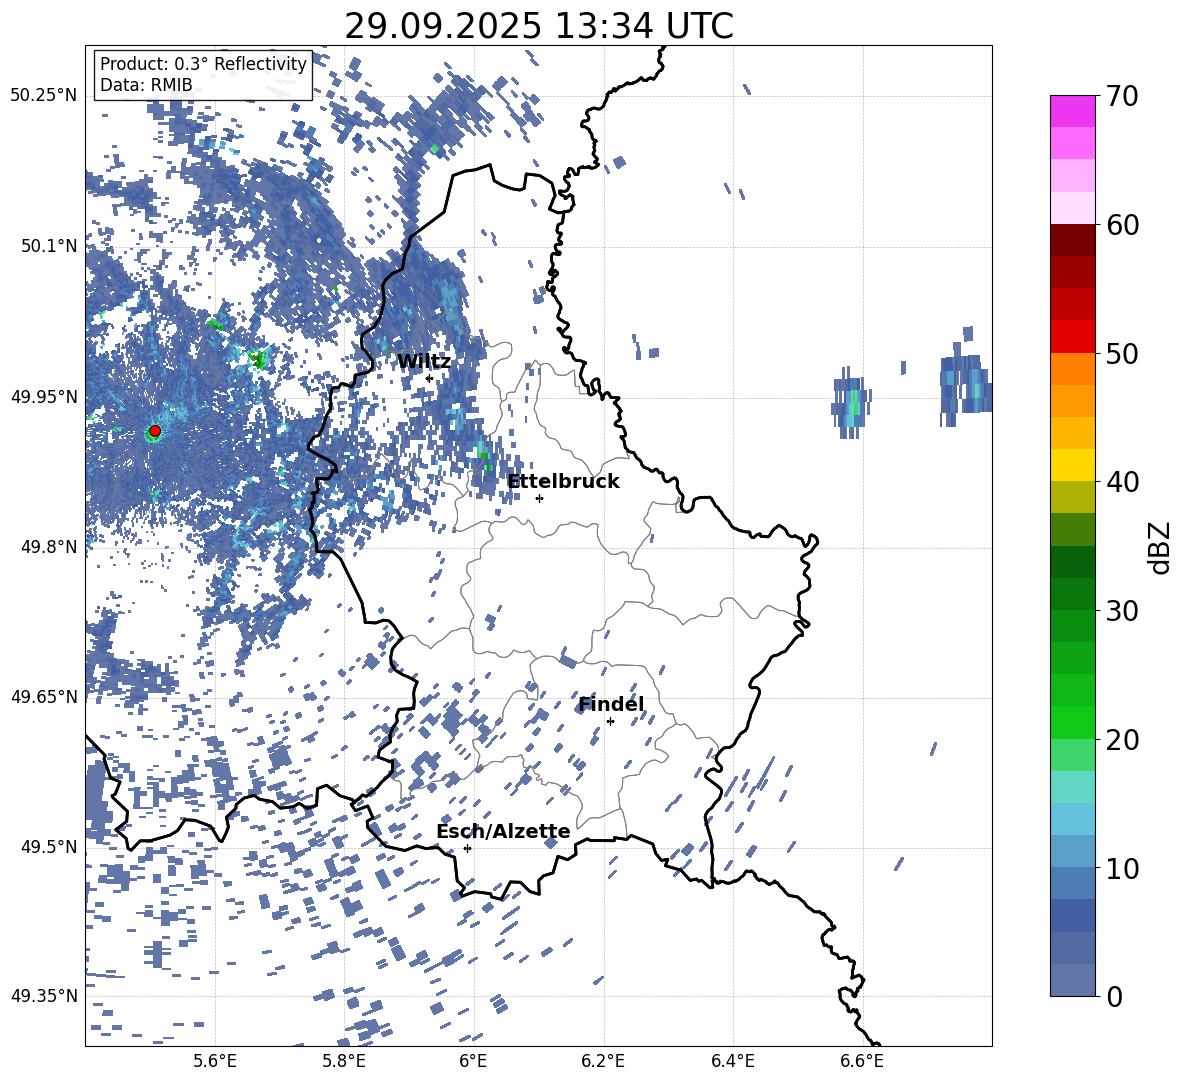Screen dimensions: 1184x1081
Task: Click the 49.5°N latitude label
Action: (x=48, y=847)
